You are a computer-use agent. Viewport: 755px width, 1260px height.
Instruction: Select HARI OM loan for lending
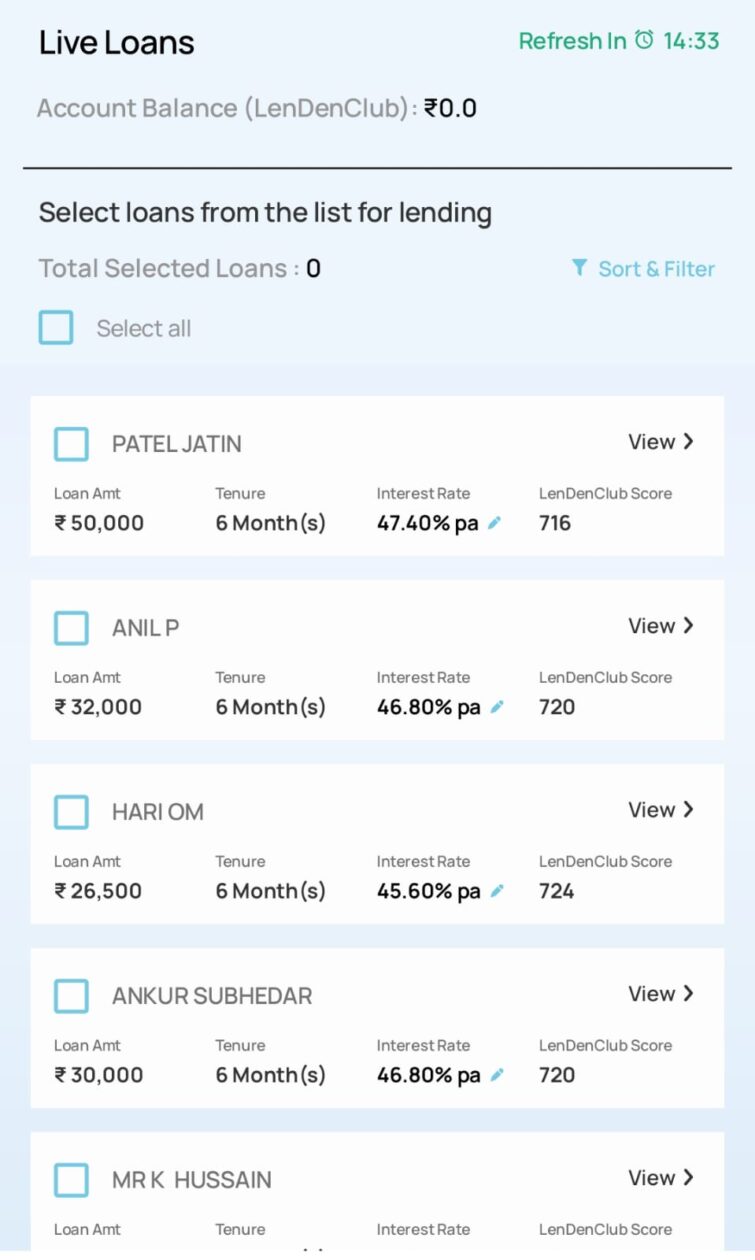(71, 812)
